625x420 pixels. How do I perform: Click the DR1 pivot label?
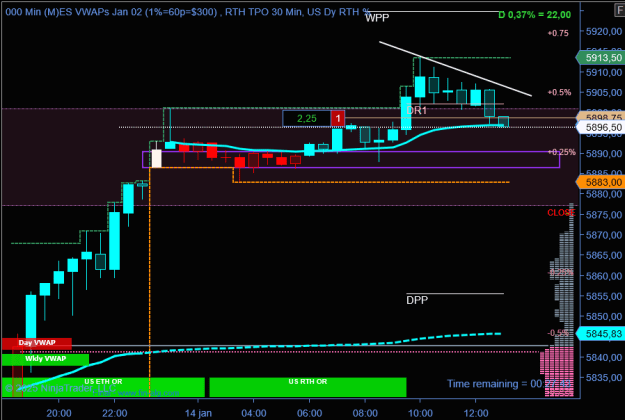coord(417,110)
